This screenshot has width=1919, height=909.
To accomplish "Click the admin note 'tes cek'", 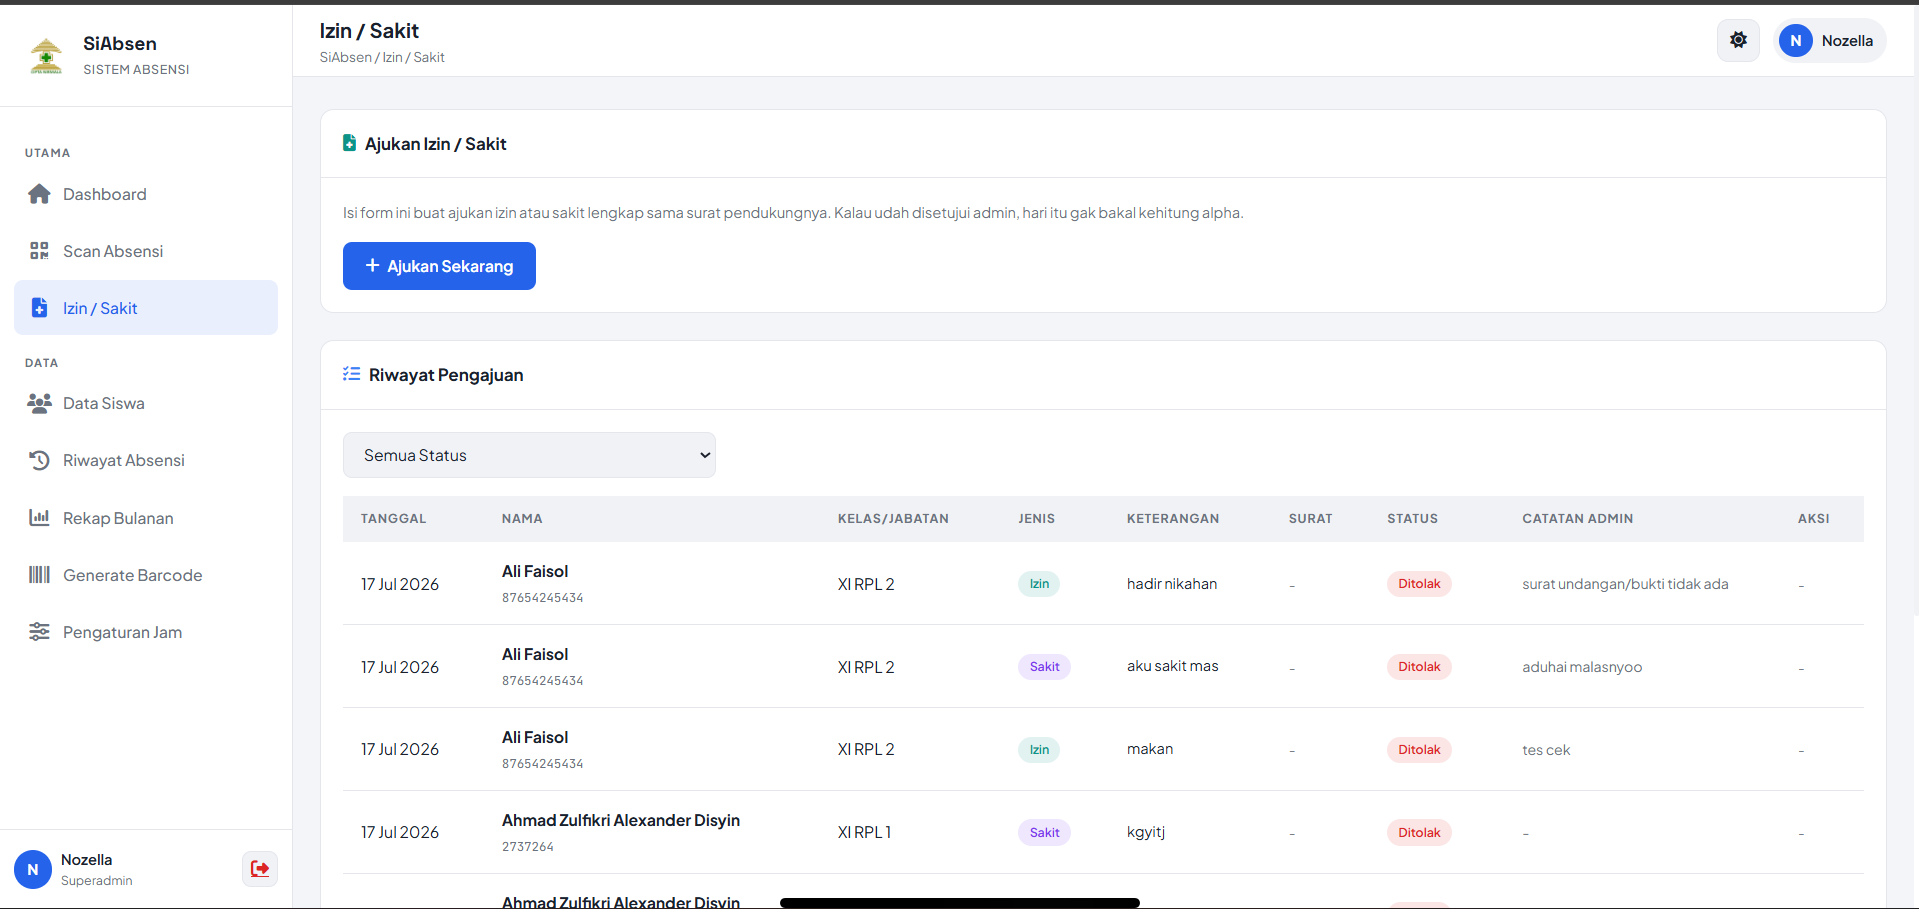I will coord(1546,750).
